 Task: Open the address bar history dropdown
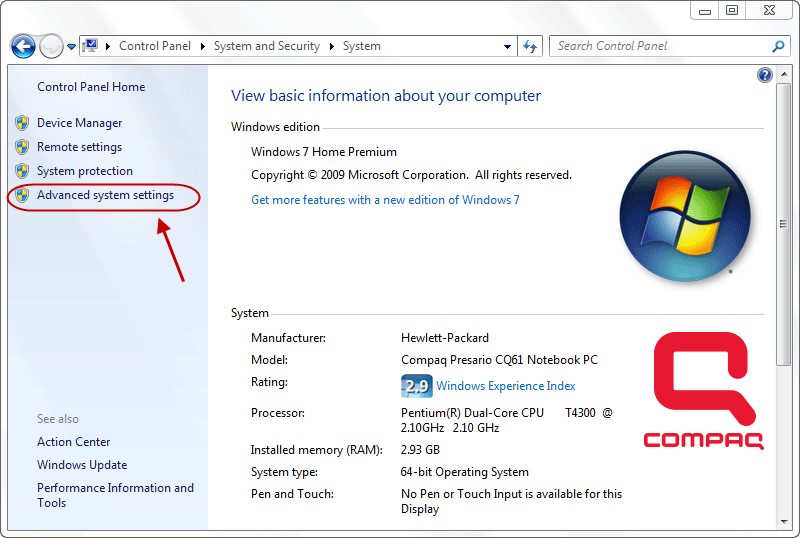(507, 46)
